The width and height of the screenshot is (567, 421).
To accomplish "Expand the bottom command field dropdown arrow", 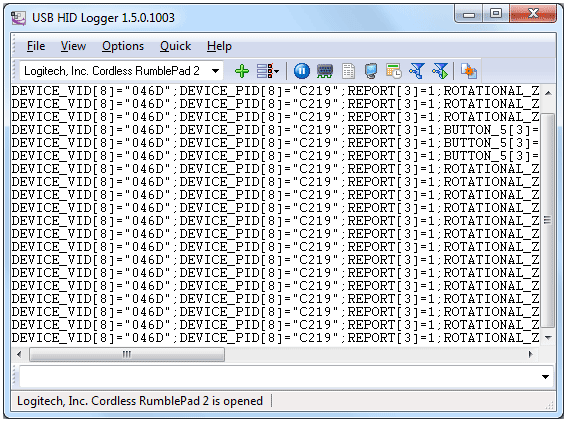I will pyautogui.click(x=545, y=377).
